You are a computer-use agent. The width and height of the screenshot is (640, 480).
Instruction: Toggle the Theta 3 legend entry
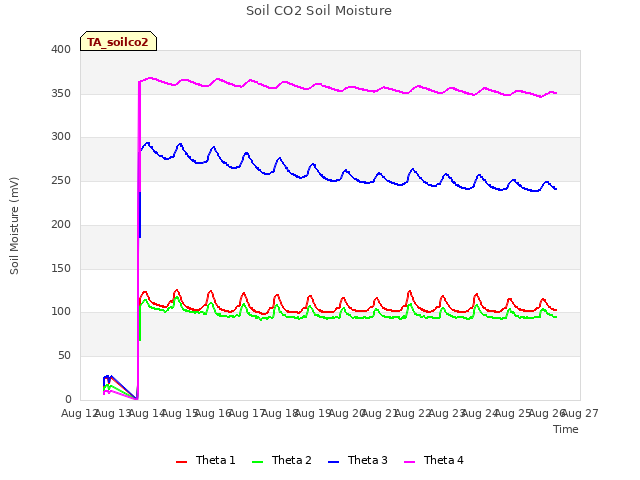(358, 460)
